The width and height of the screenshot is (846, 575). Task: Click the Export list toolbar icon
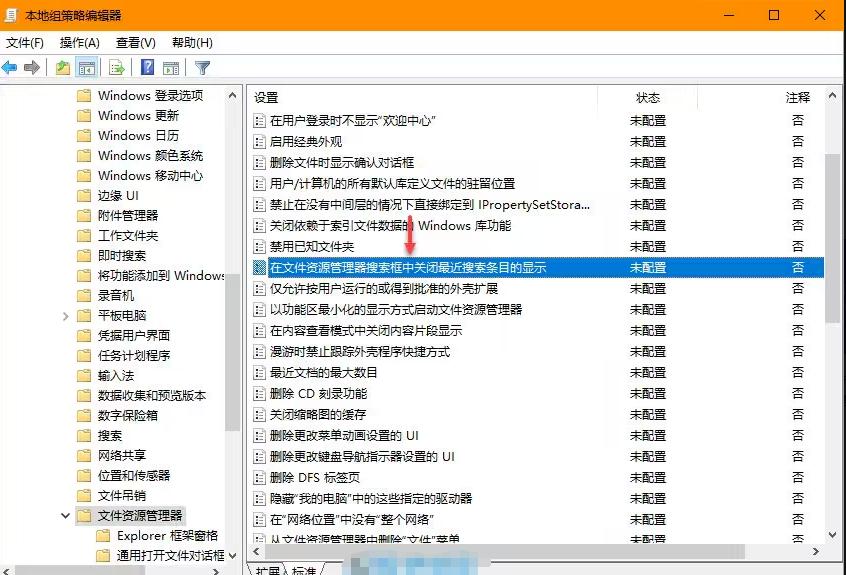[x=117, y=67]
